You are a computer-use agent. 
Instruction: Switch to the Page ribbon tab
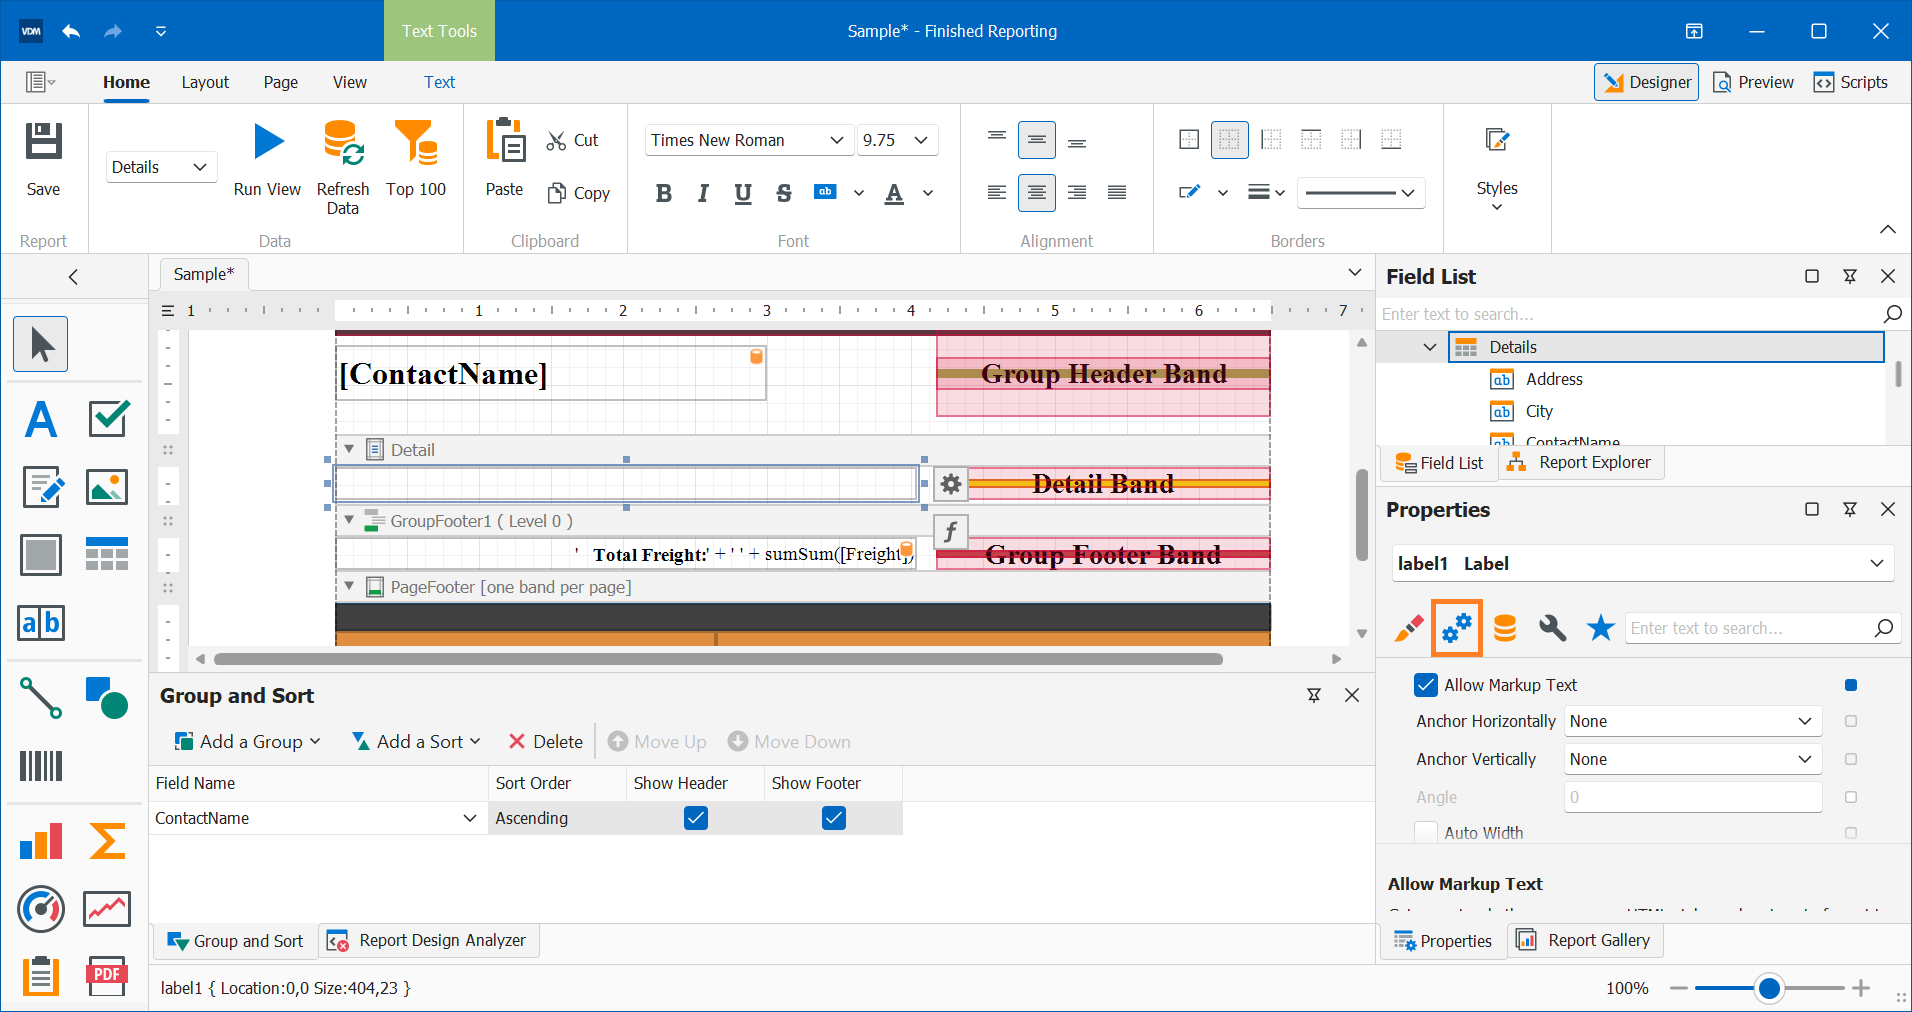[281, 82]
